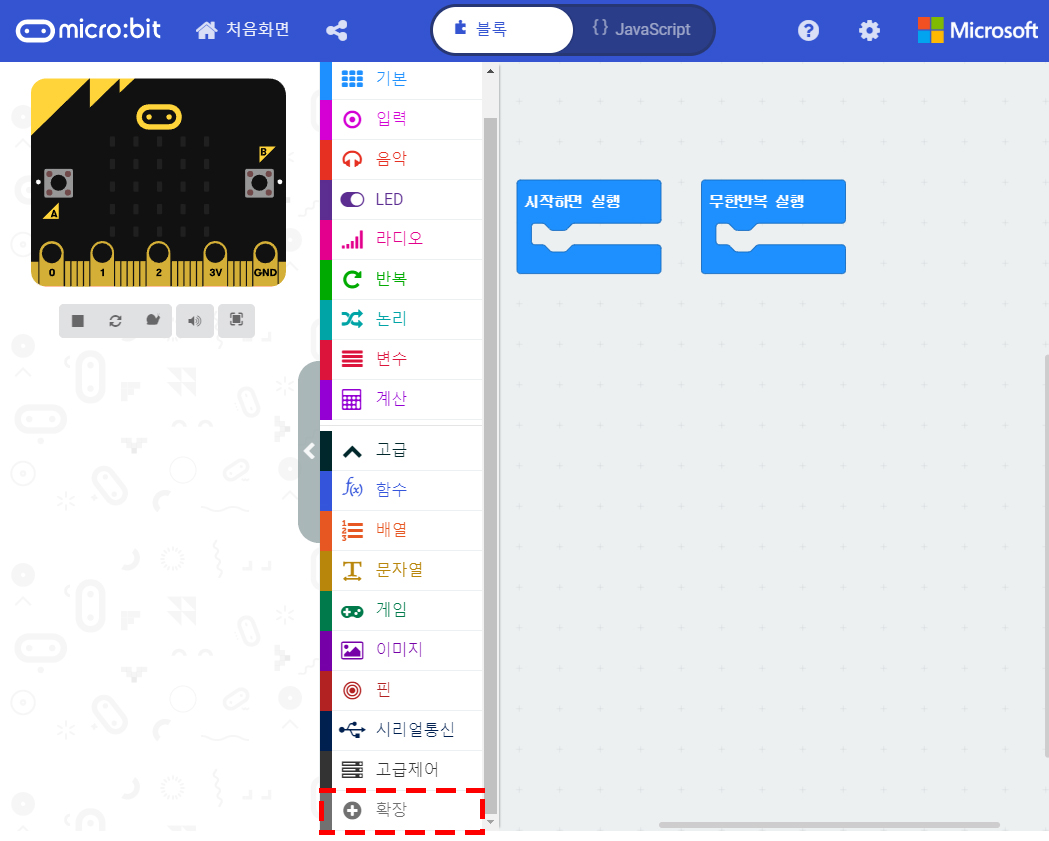Viewport: 1049px width, 841px height.
Task: Open the 입력 block category
Action: [401, 119]
